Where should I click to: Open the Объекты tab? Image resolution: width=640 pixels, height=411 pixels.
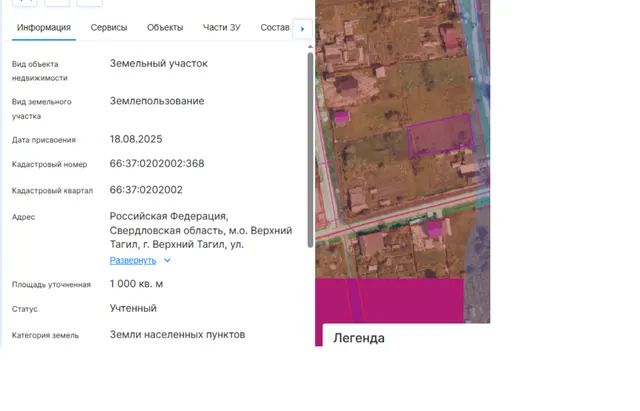(x=165, y=28)
